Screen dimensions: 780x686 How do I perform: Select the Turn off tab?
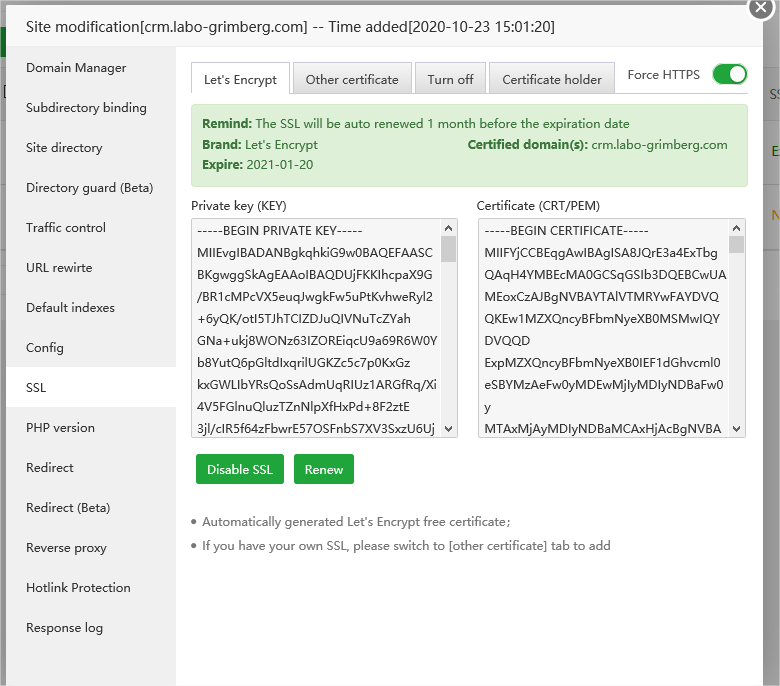pos(450,79)
